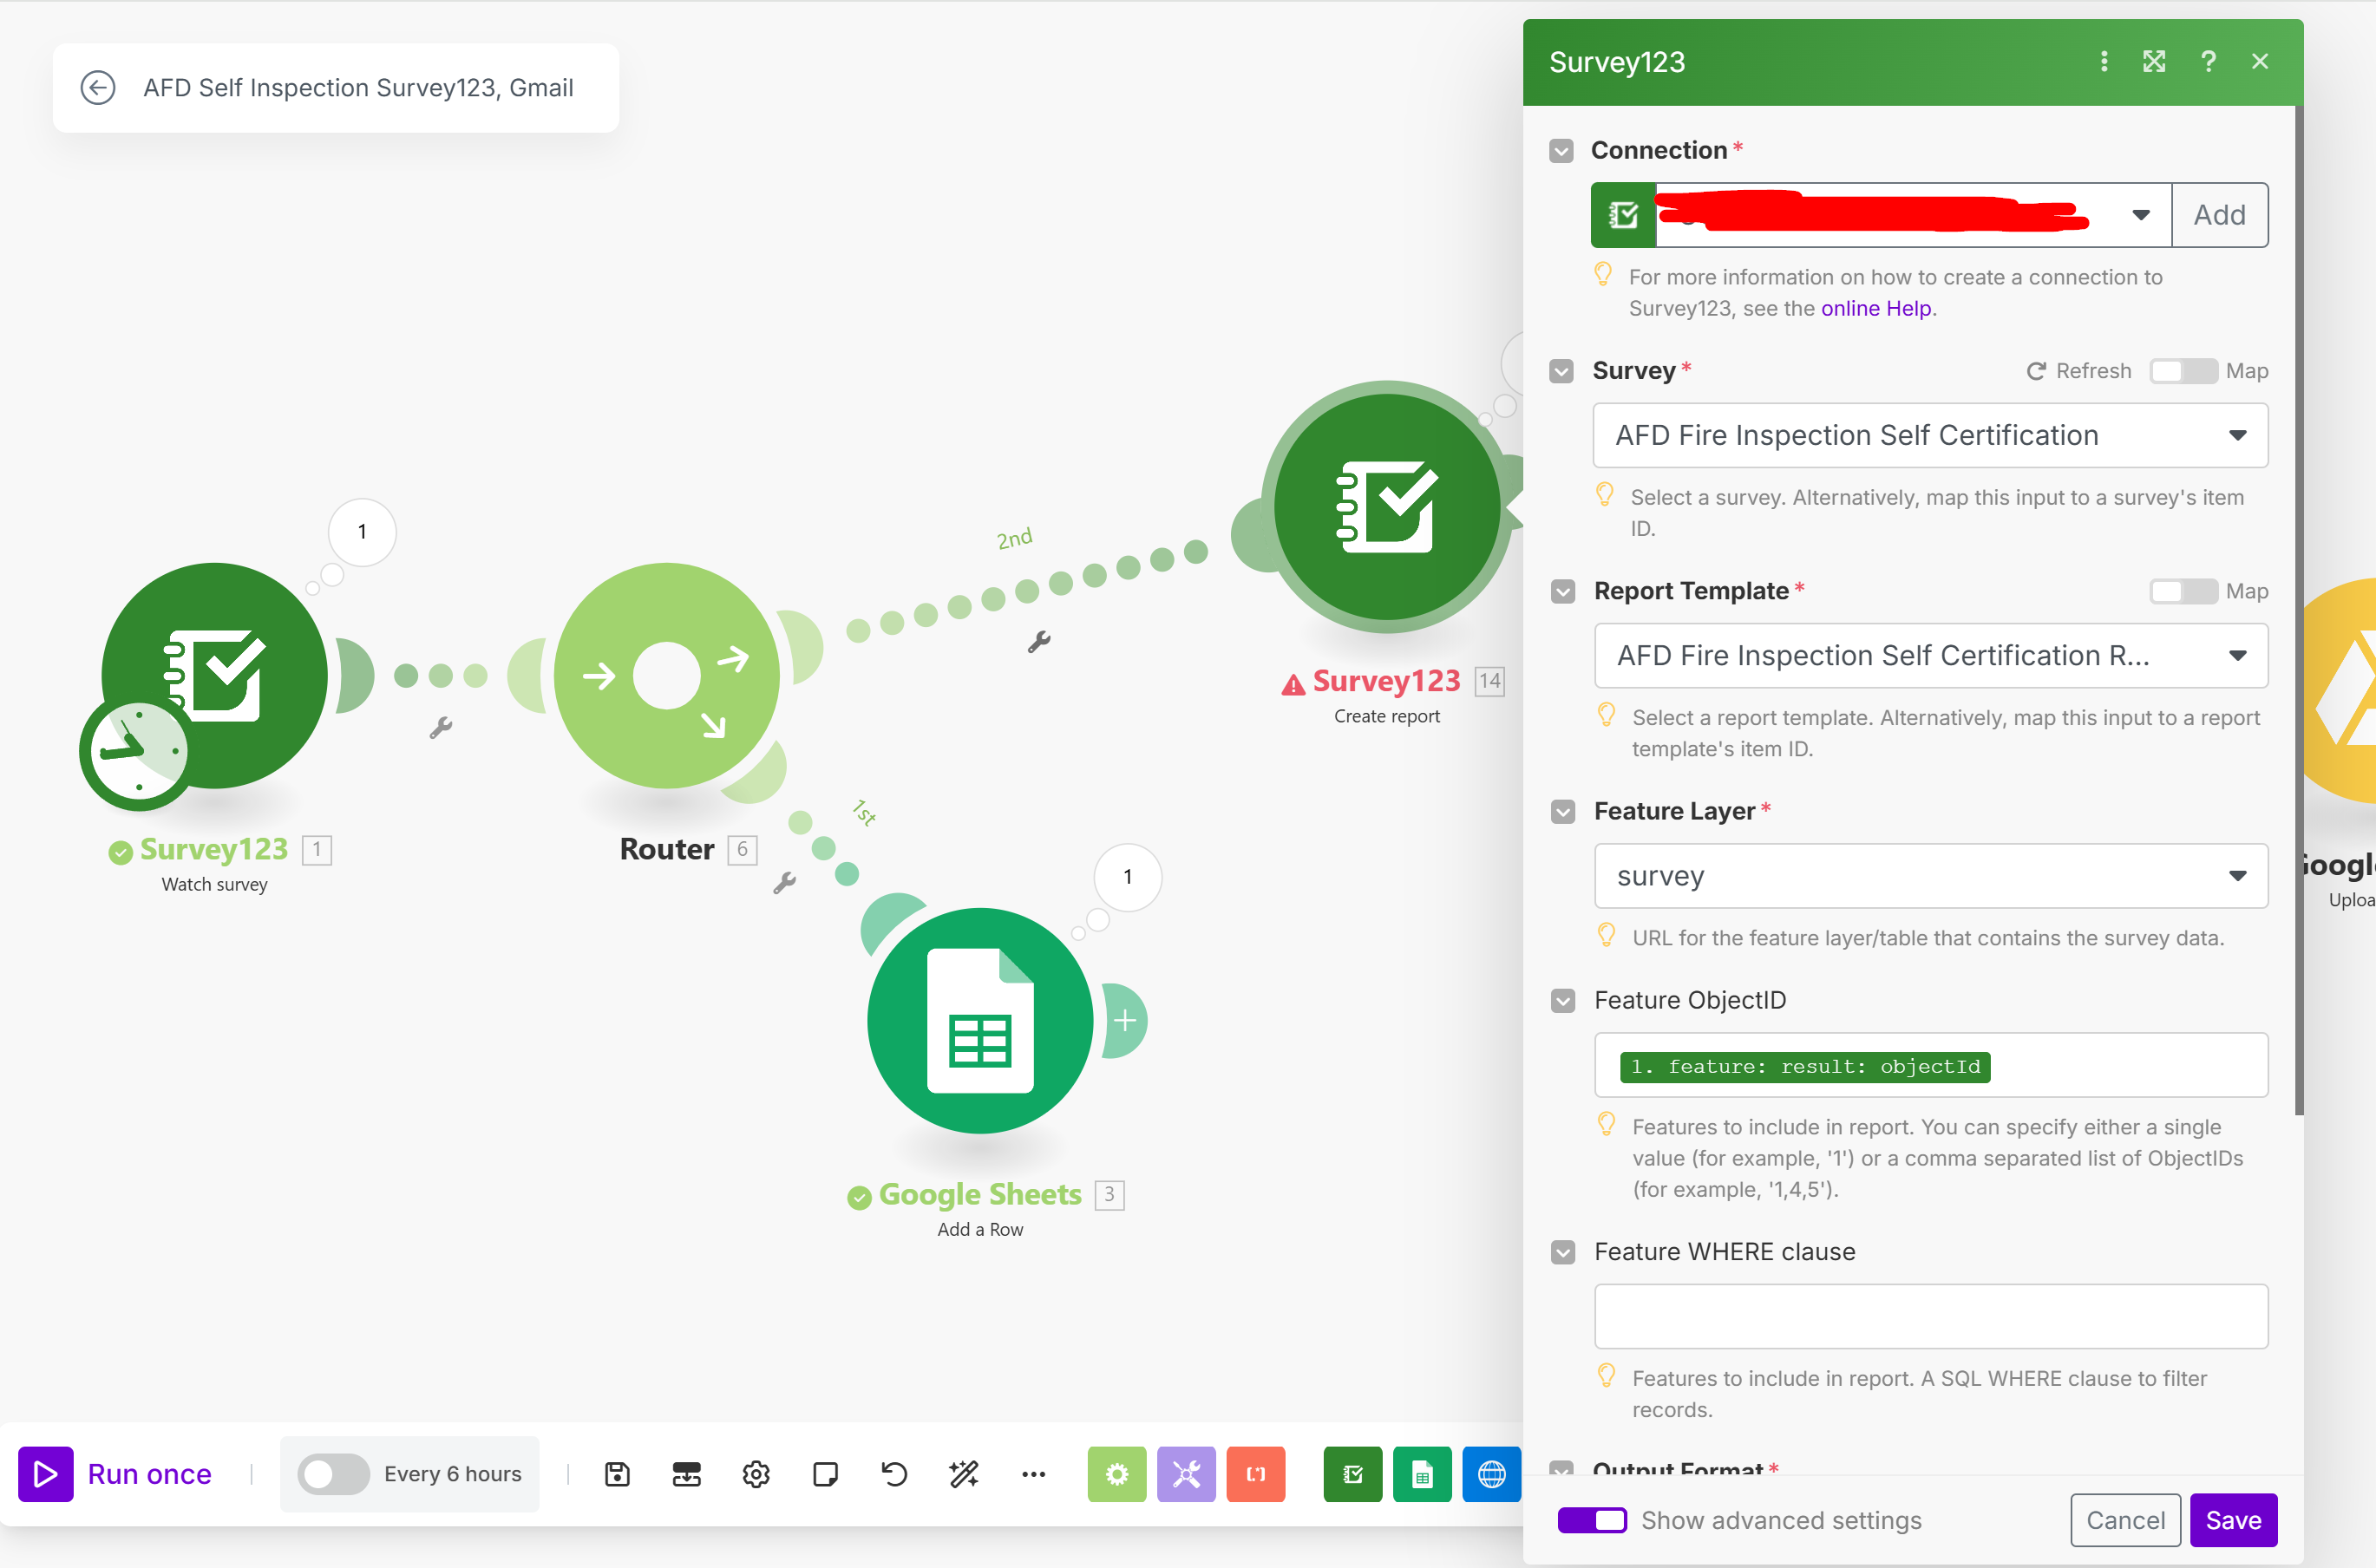Expand the Survey123 panel to fullscreen
Image resolution: width=2376 pixels, height=1568 pixels.
coord(2154,62)
